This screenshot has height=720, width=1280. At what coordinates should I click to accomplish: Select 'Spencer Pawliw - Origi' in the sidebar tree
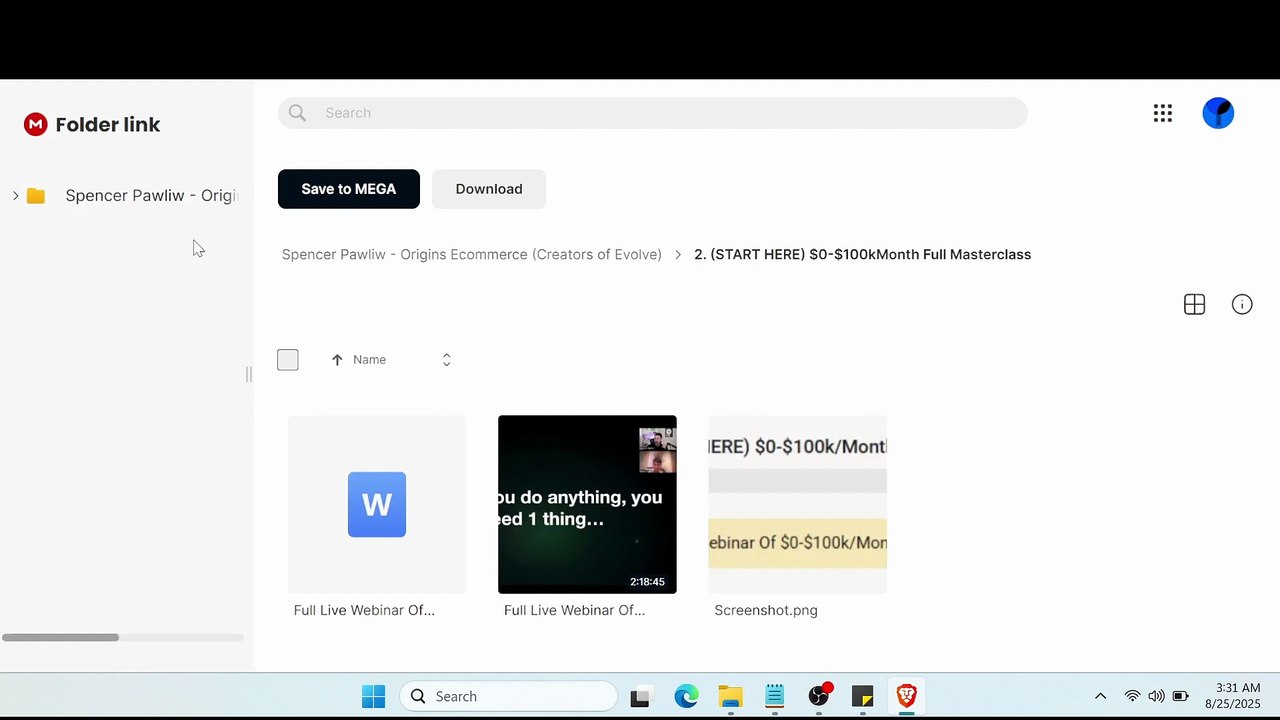150,195
